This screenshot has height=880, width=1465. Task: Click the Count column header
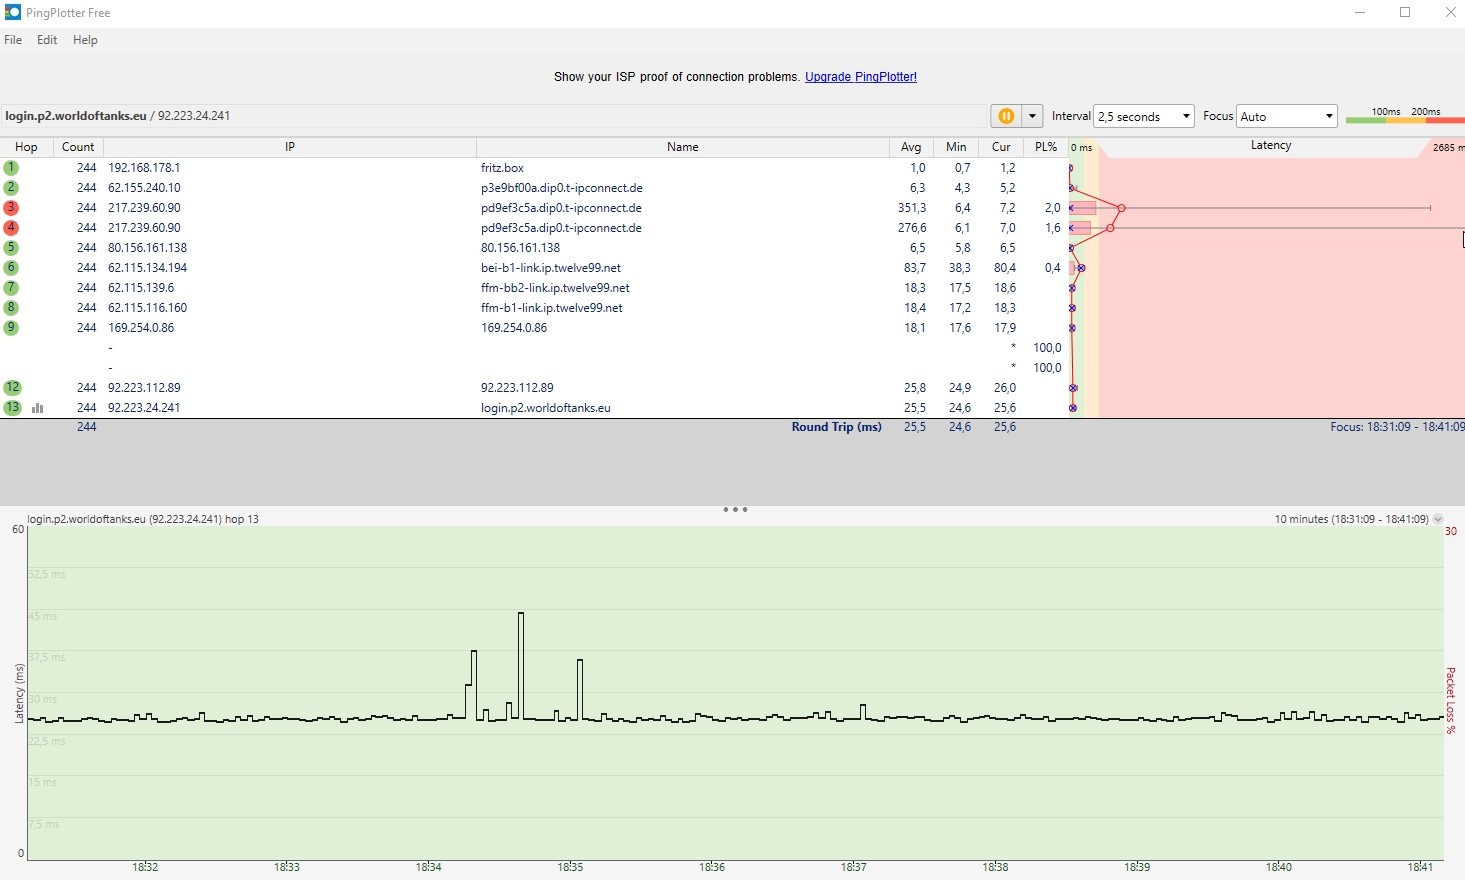(x=78, y=147)
